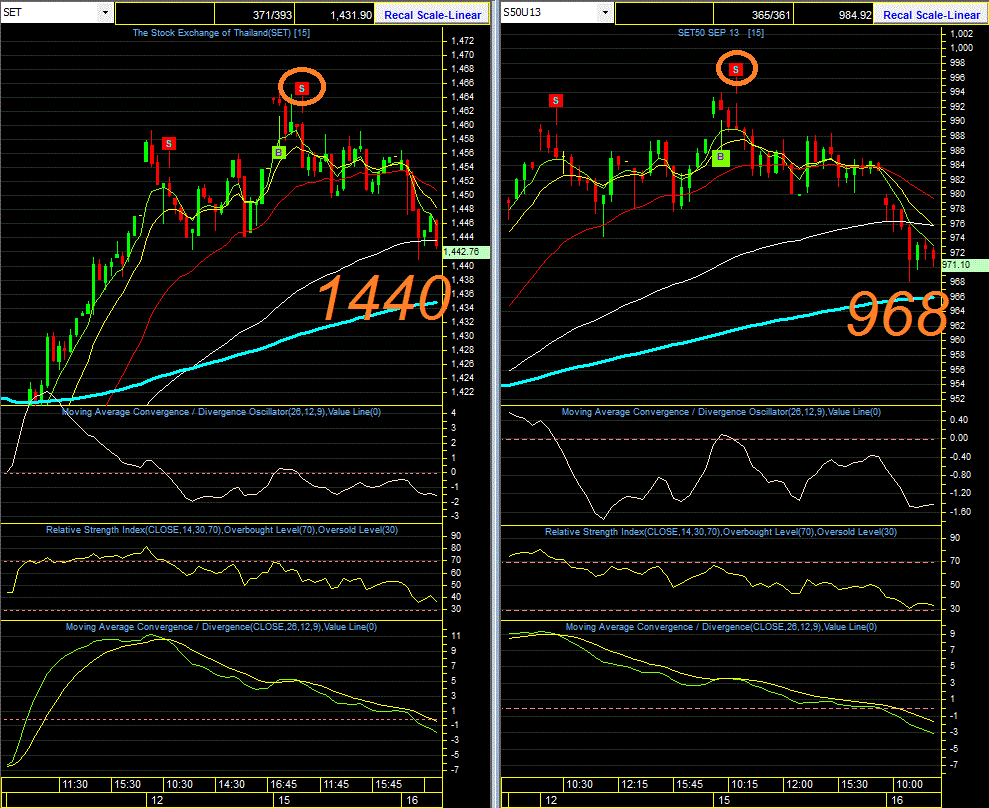Open the S50U13 symbol dropdown arrow
This screenshot has height=808, width=989.
[605, 12]
